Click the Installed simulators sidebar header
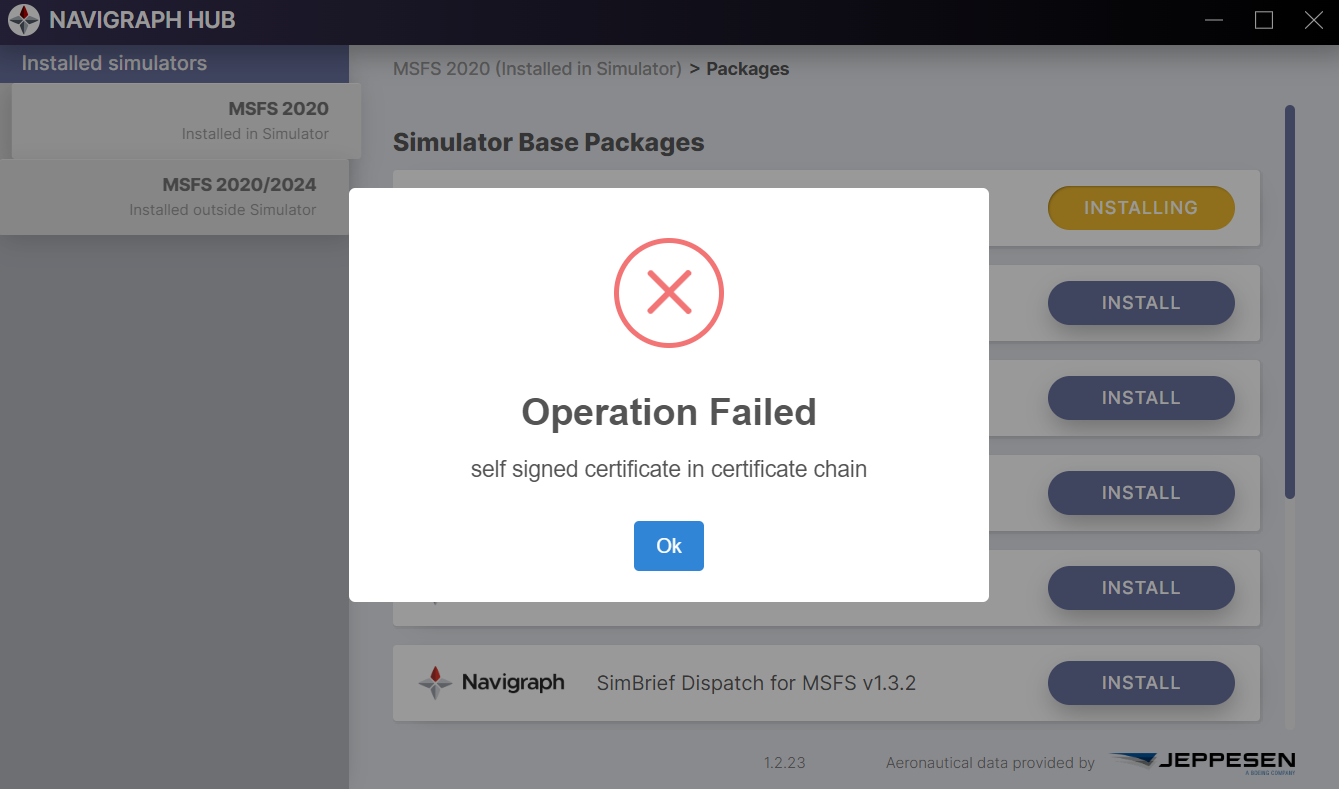Image resolution: width=1339 pixels, height=789 pixels. [114, 63]
